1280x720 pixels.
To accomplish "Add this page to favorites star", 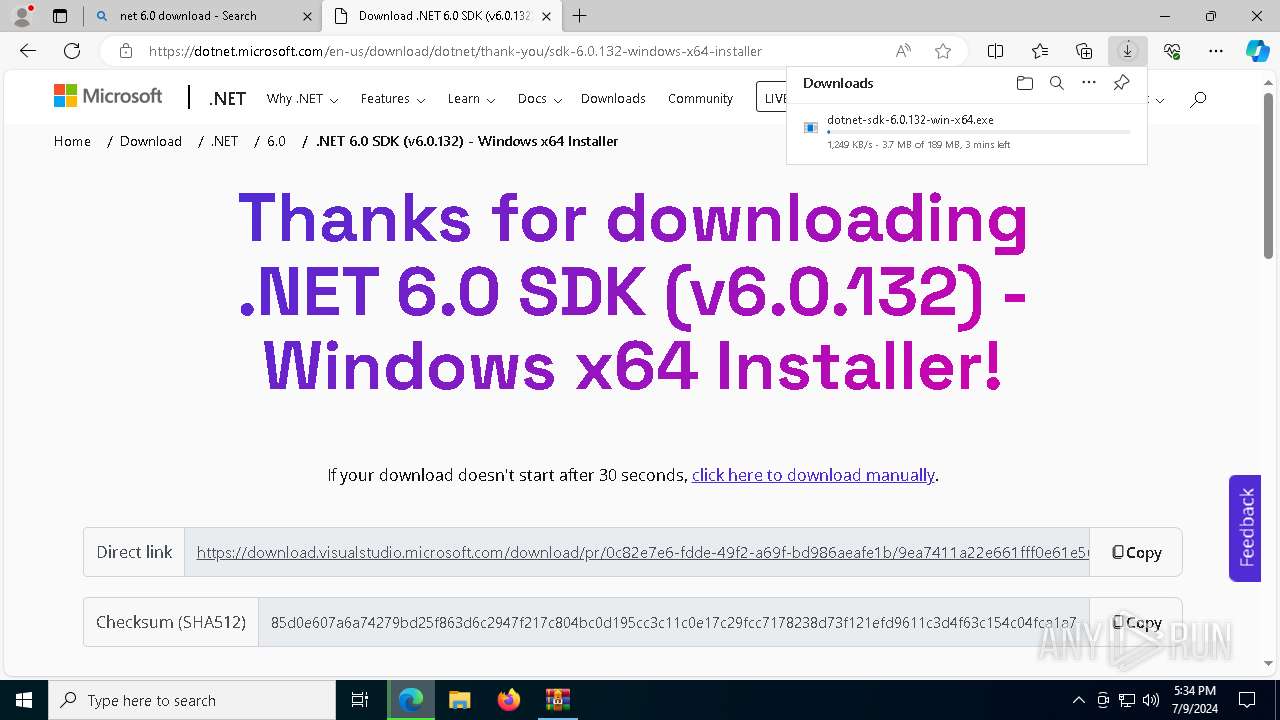I will 942,51.
